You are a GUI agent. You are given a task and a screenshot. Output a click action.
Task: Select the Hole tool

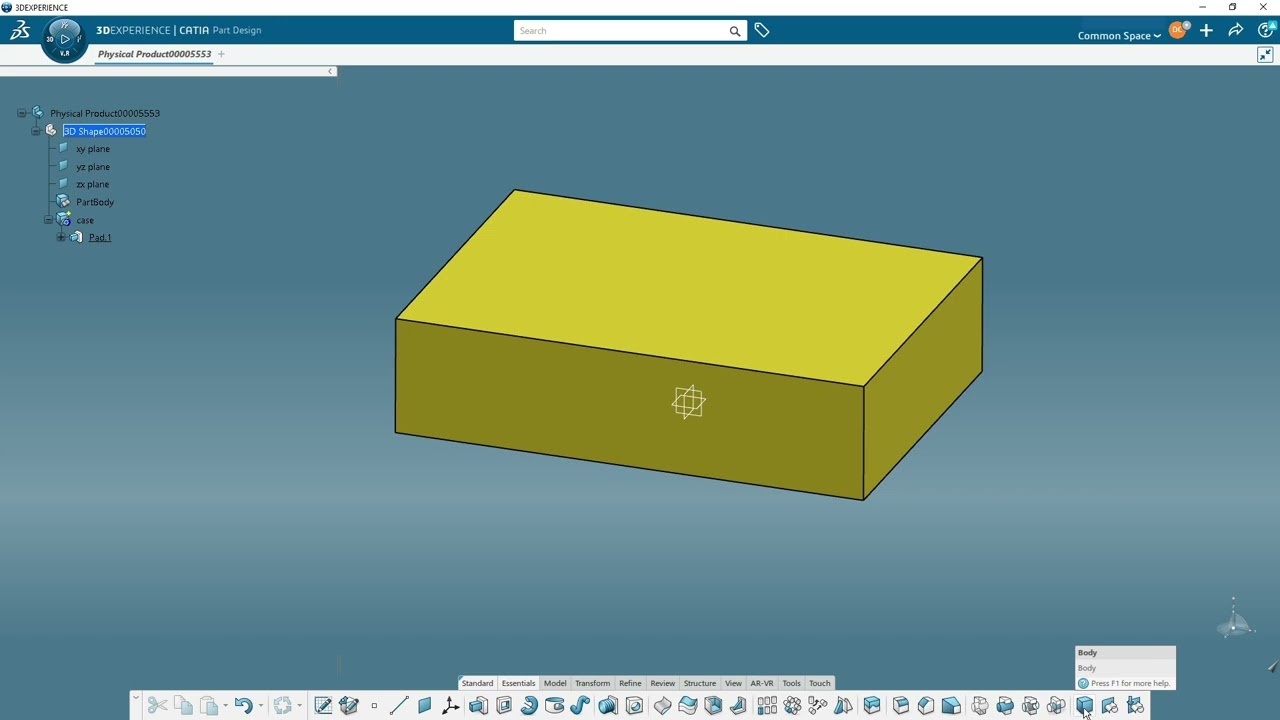click(634, 706)
